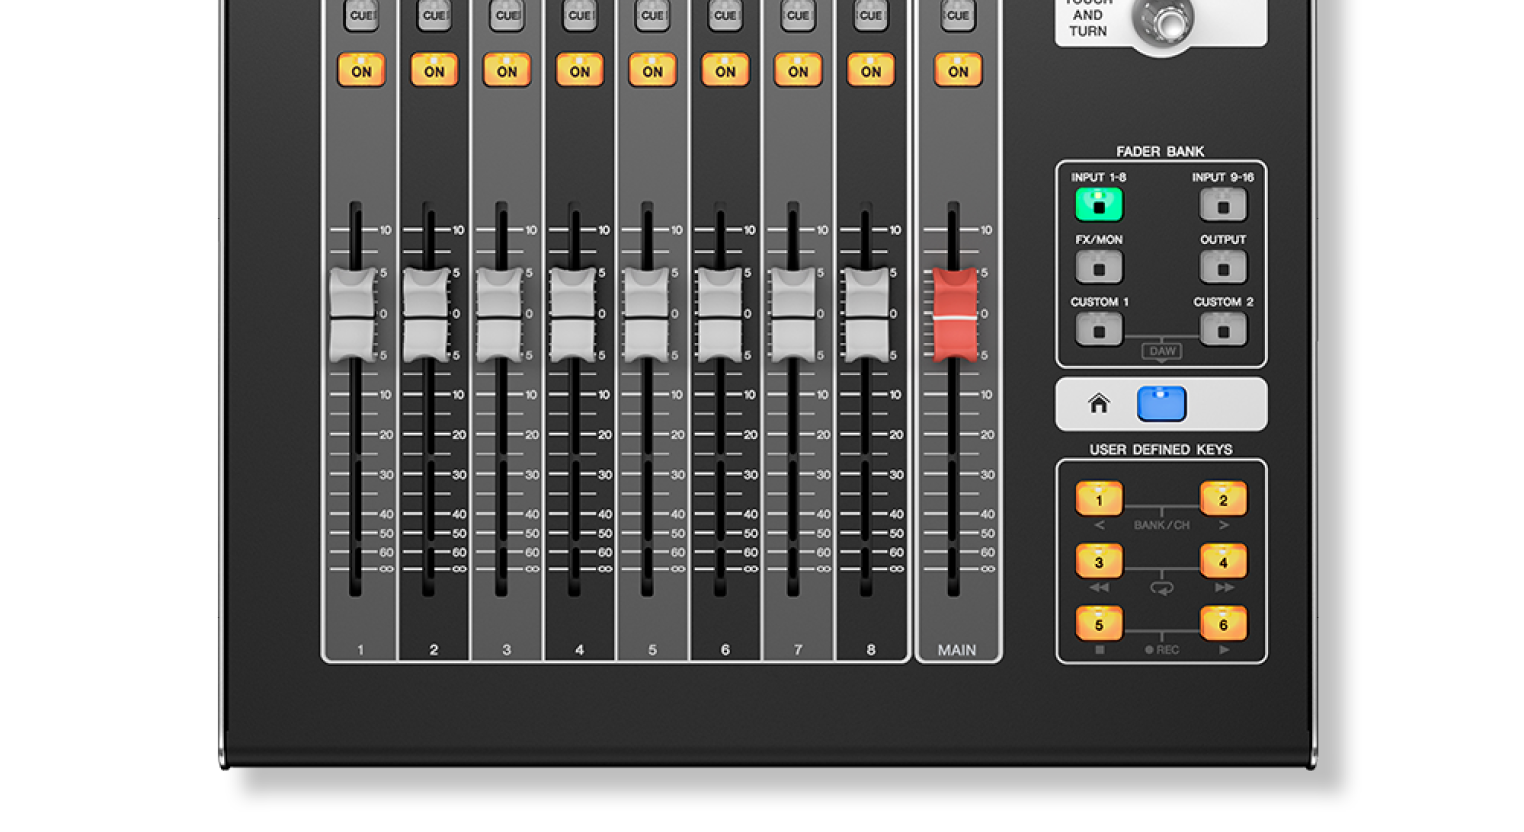Toggle the ON button for channel 1
The width and height of the screenshot is (1524, 832).
361,71
